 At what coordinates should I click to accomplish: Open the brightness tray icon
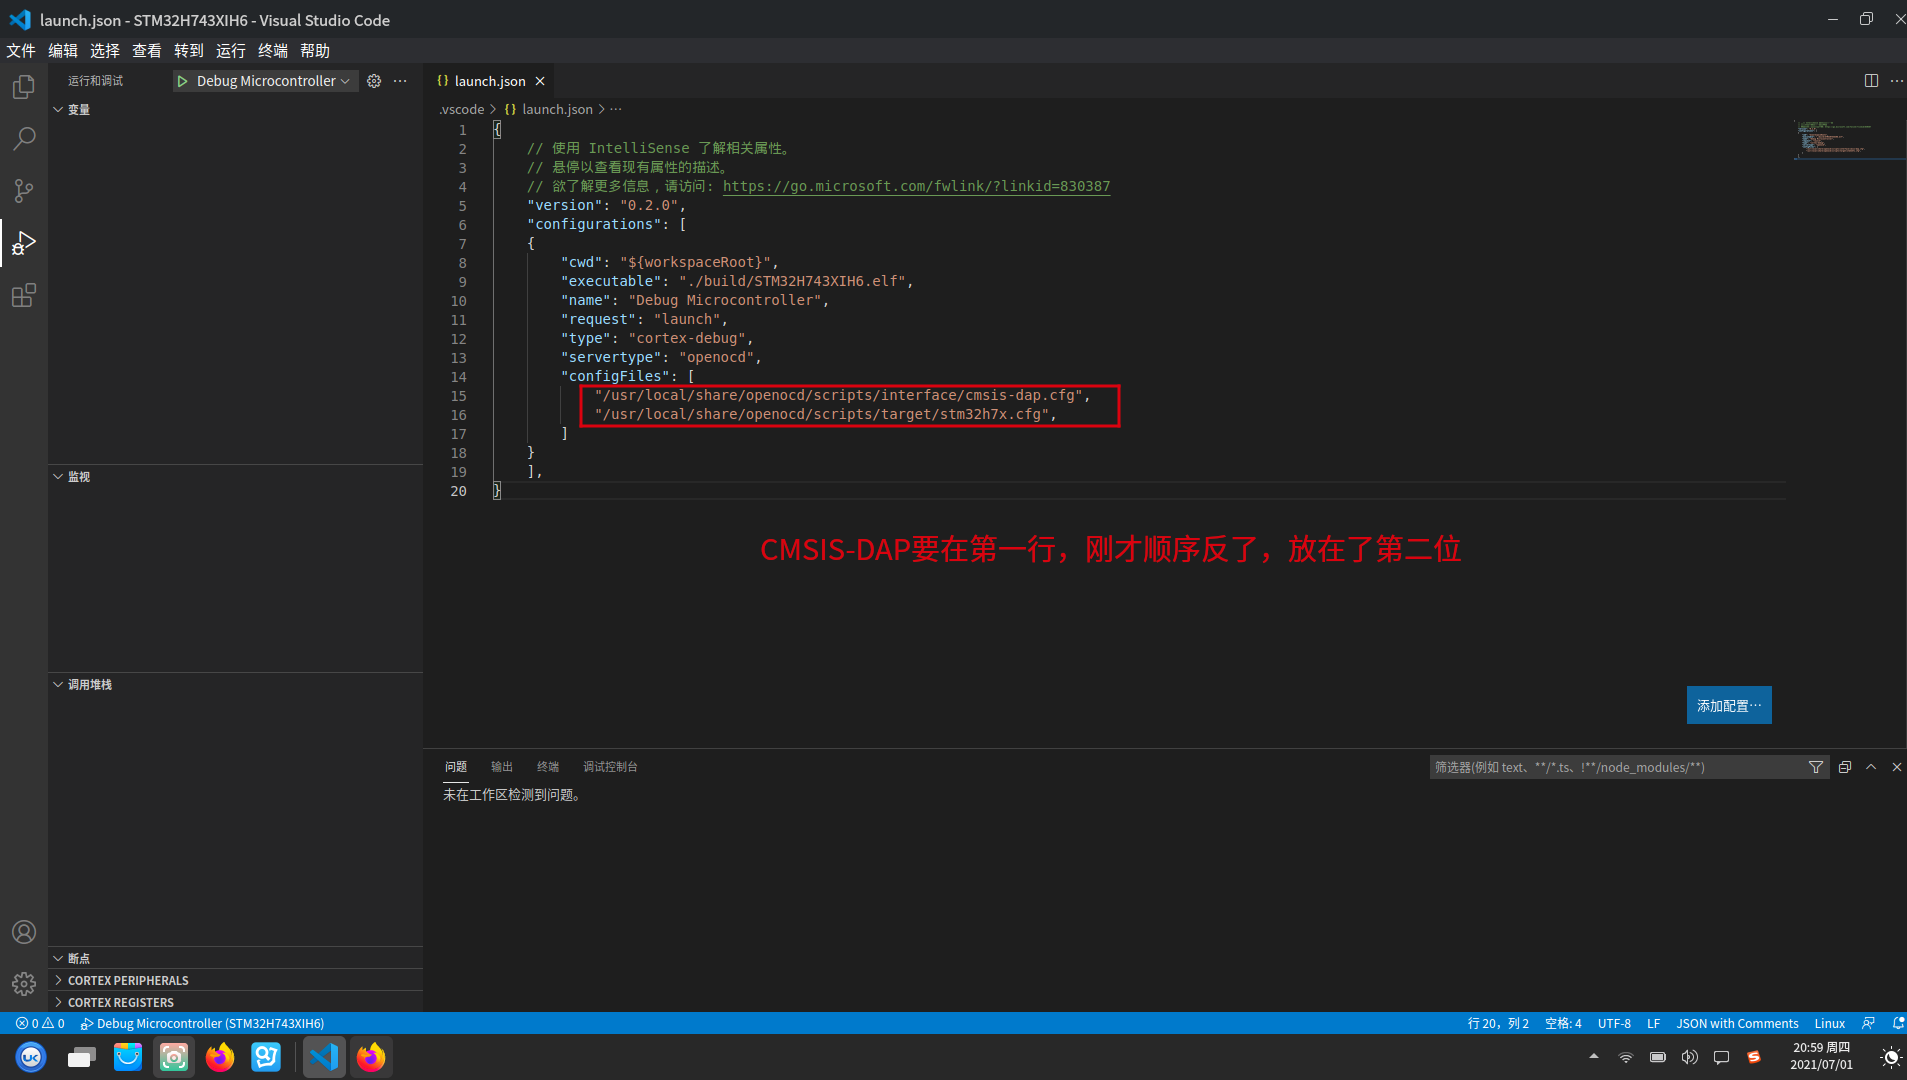tap(1890, 1057)
